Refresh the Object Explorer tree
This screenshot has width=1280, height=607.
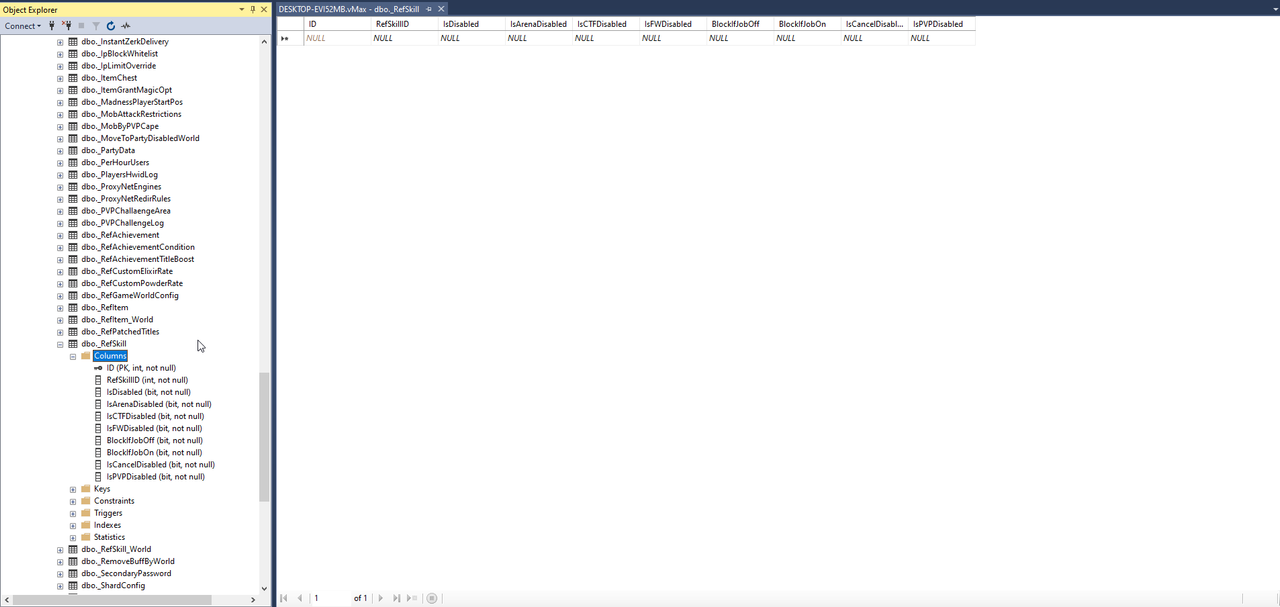pyautogui.click(x=111, y=26)
